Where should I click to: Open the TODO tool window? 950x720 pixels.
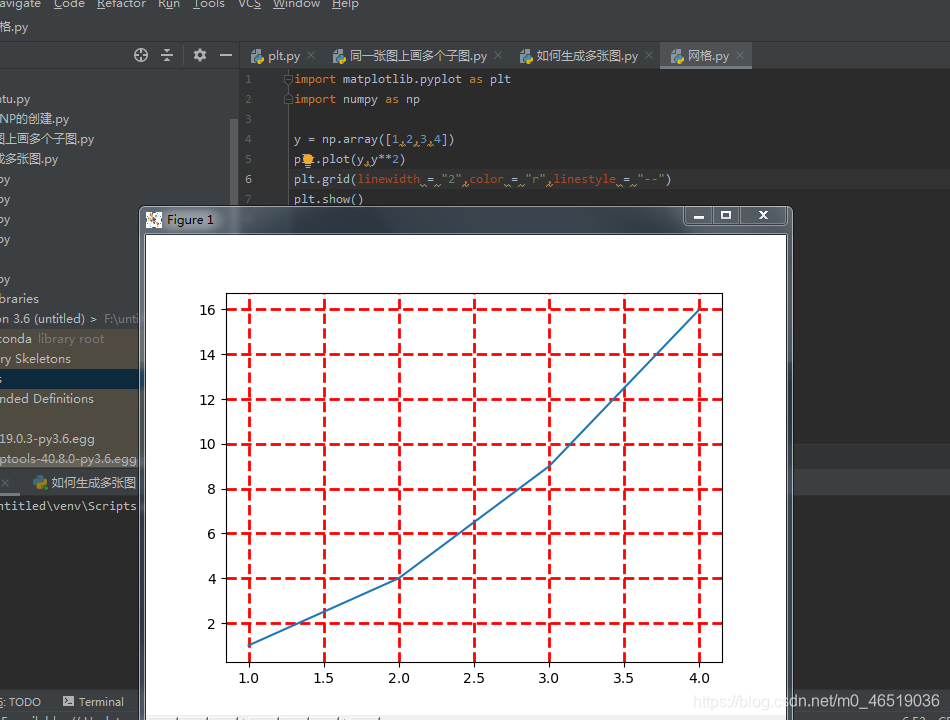pyautogui.click(x=21, y=702)
